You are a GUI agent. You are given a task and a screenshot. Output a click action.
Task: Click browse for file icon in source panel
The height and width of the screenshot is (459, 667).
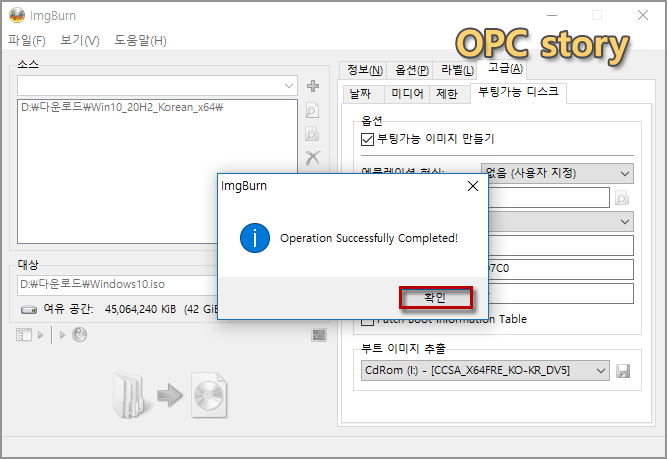(x=313, y=111)
